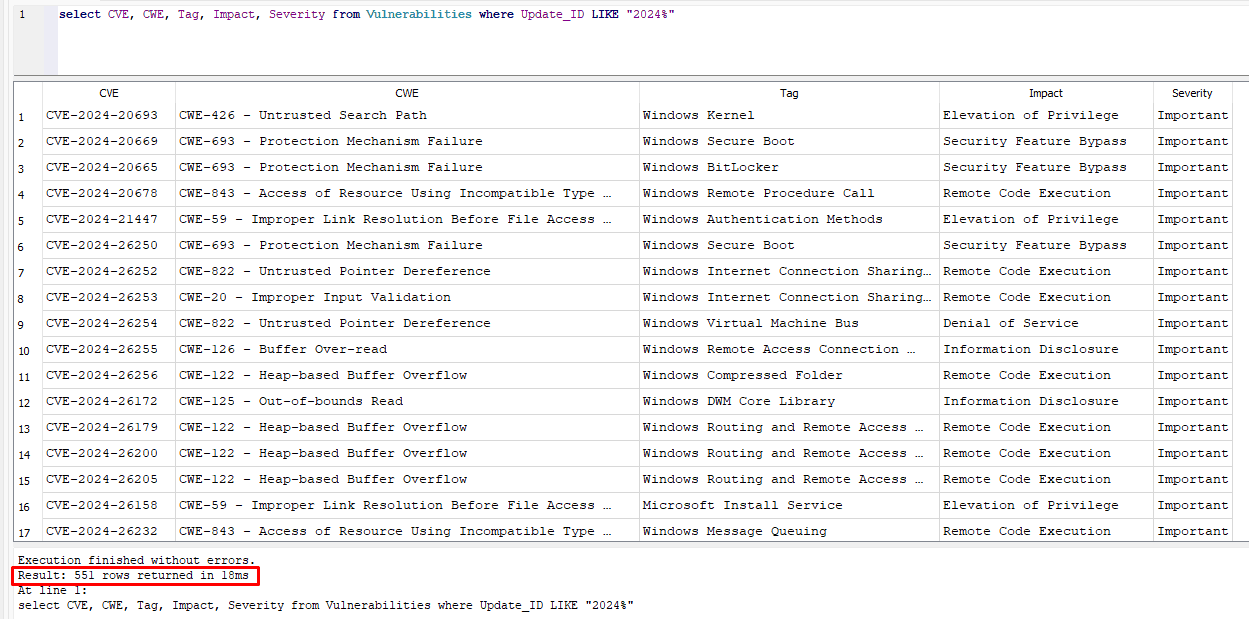
Task: Click the Impact column header
Action: (1046, 93)
